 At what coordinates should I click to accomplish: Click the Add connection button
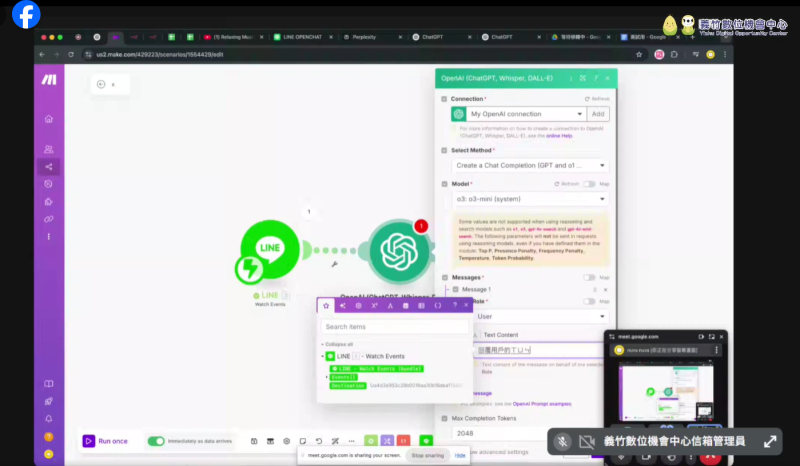click(598, 114)
